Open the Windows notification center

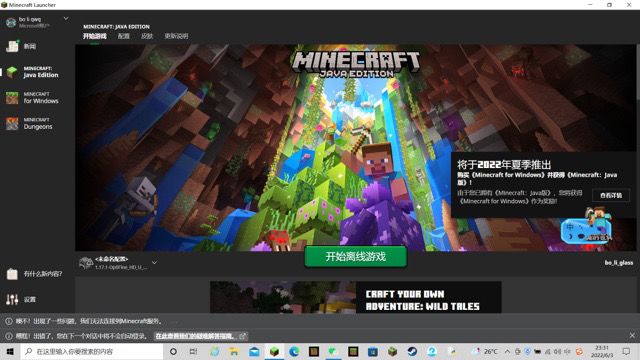626,351
